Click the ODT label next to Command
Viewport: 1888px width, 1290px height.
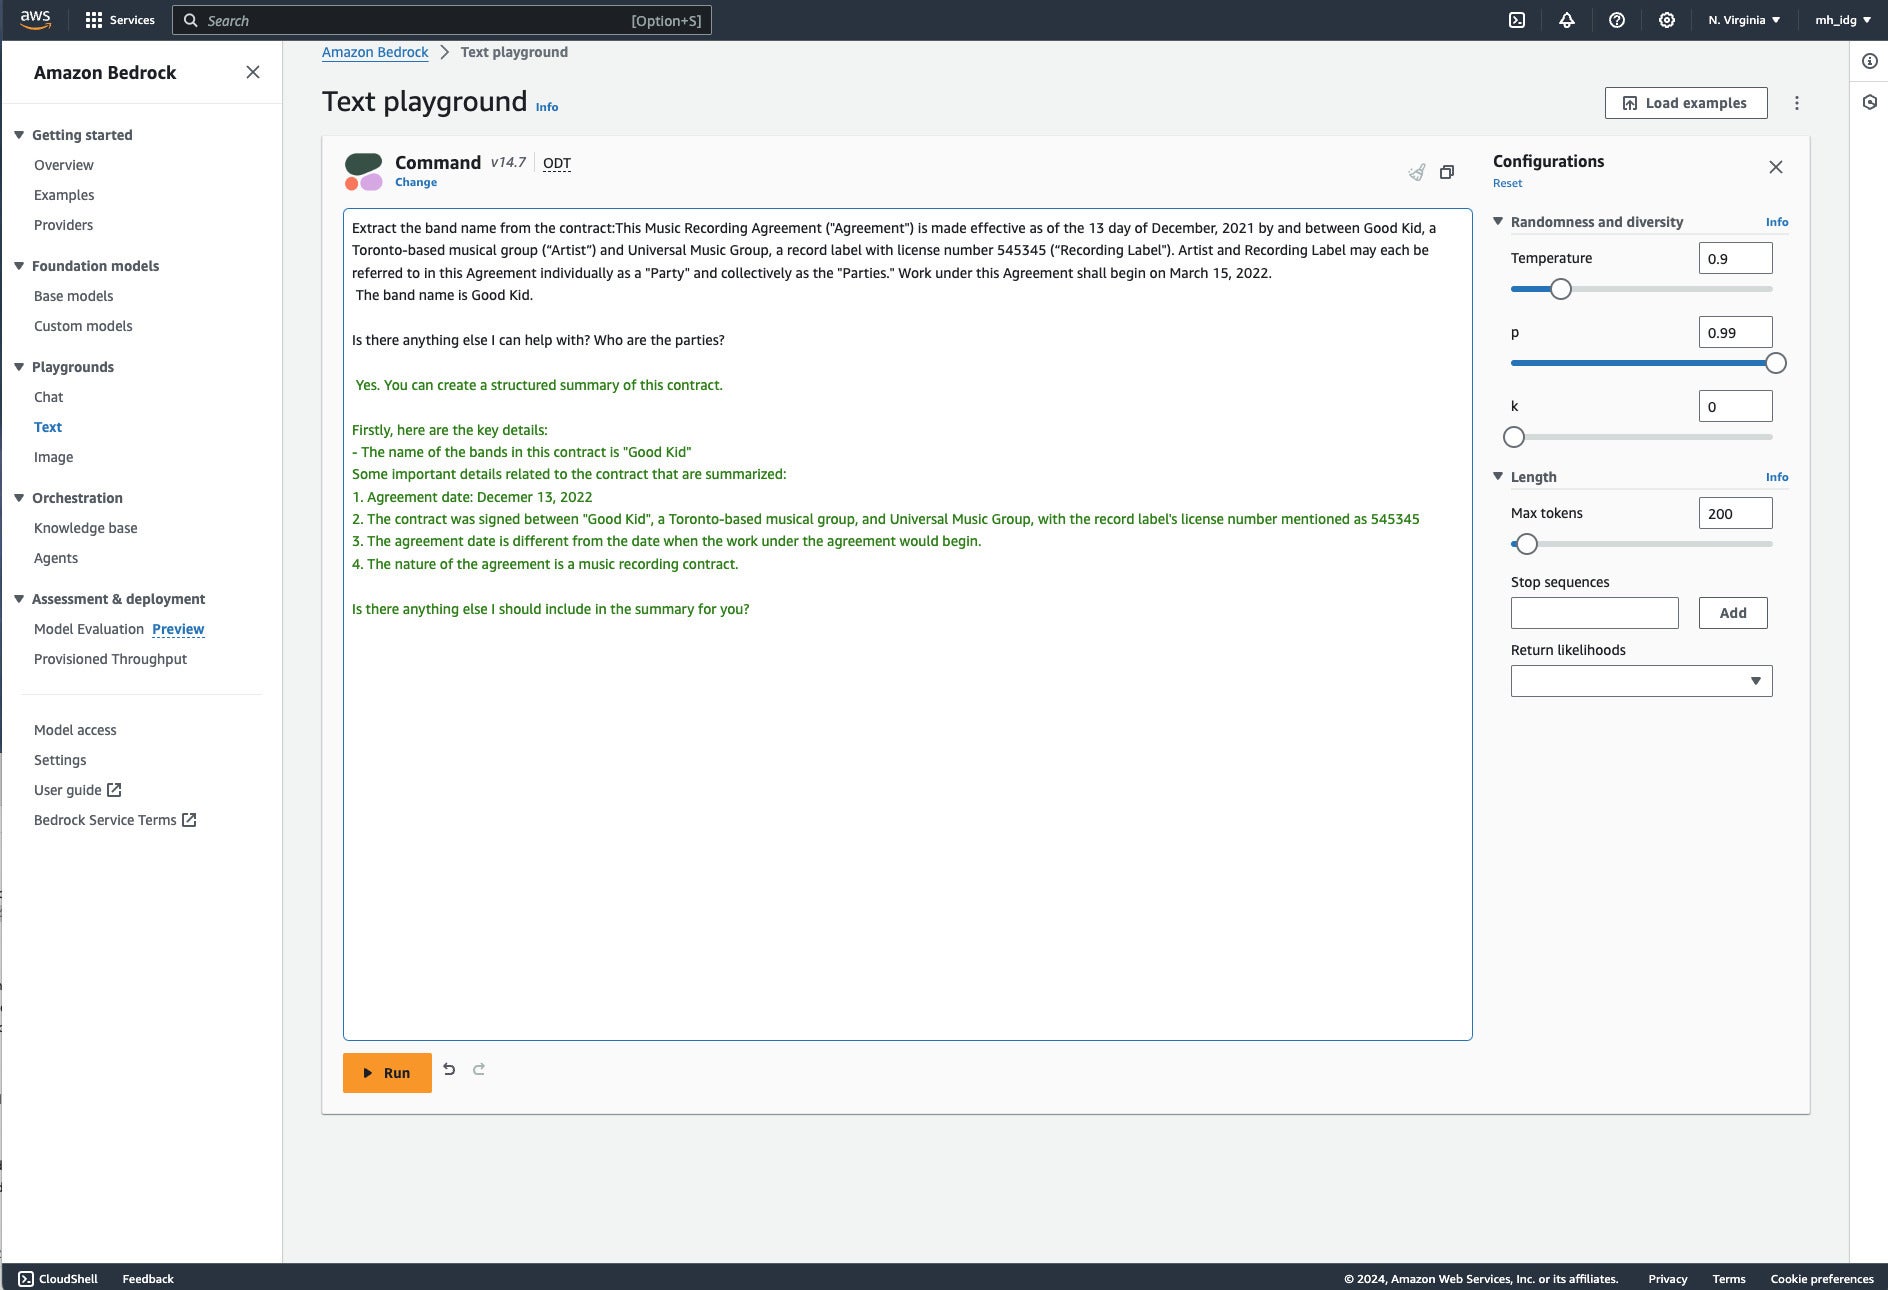(x=557, y=163)
